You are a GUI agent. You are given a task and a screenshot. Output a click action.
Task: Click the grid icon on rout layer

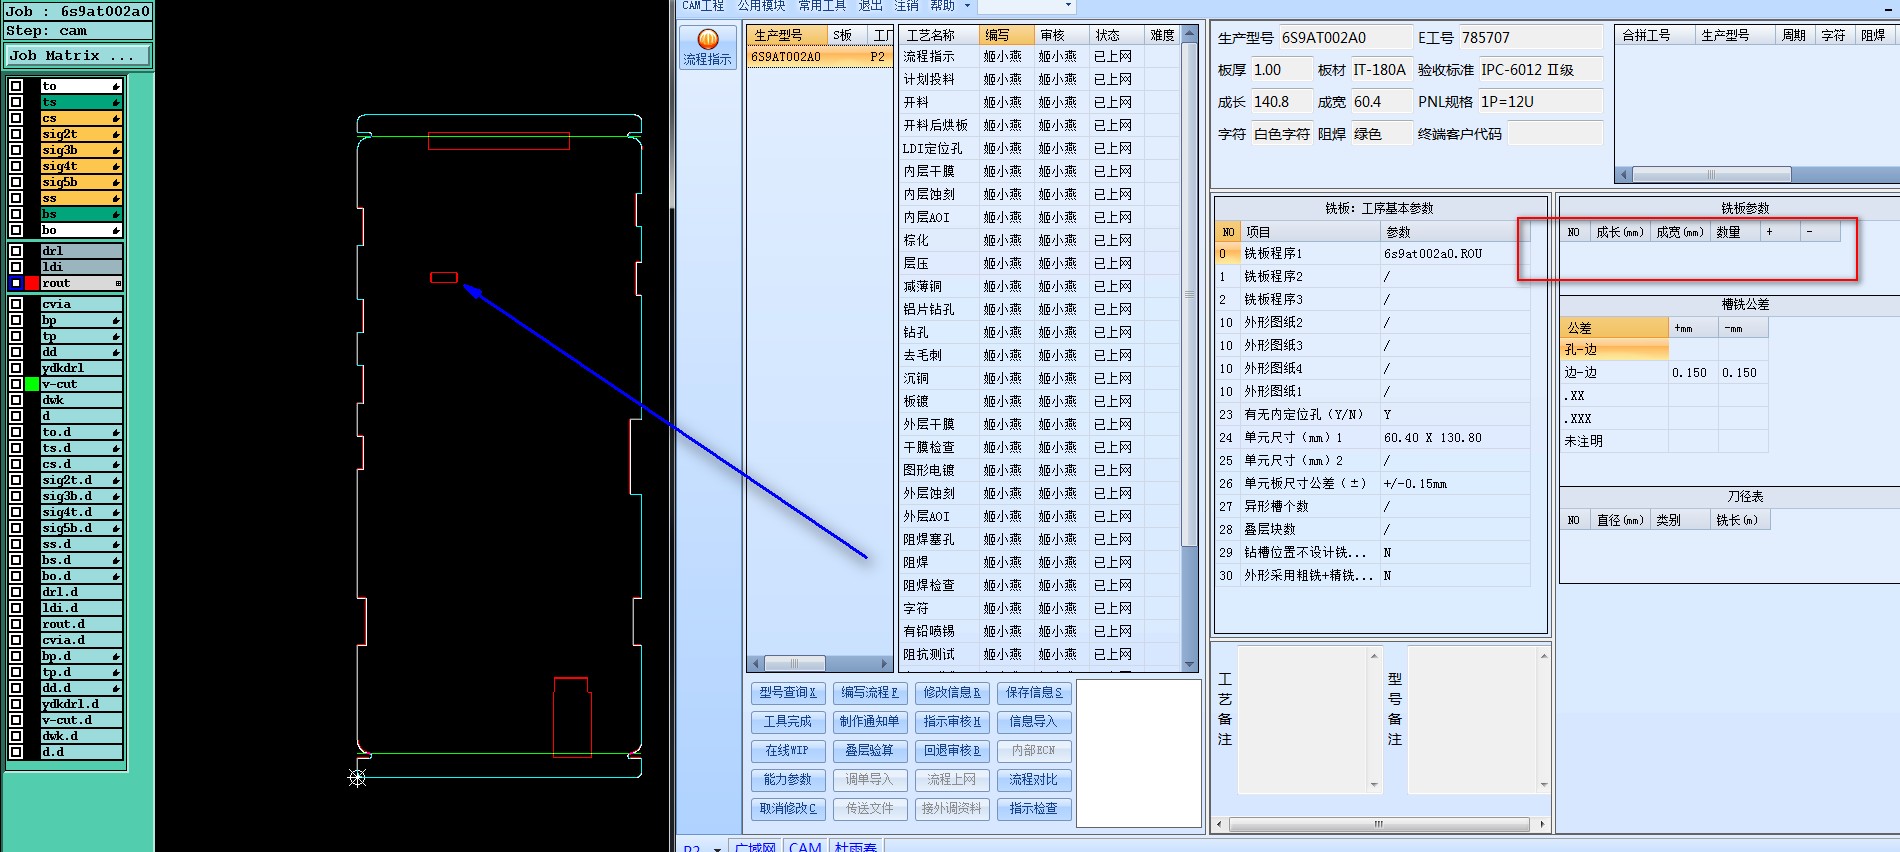point(118,283)
